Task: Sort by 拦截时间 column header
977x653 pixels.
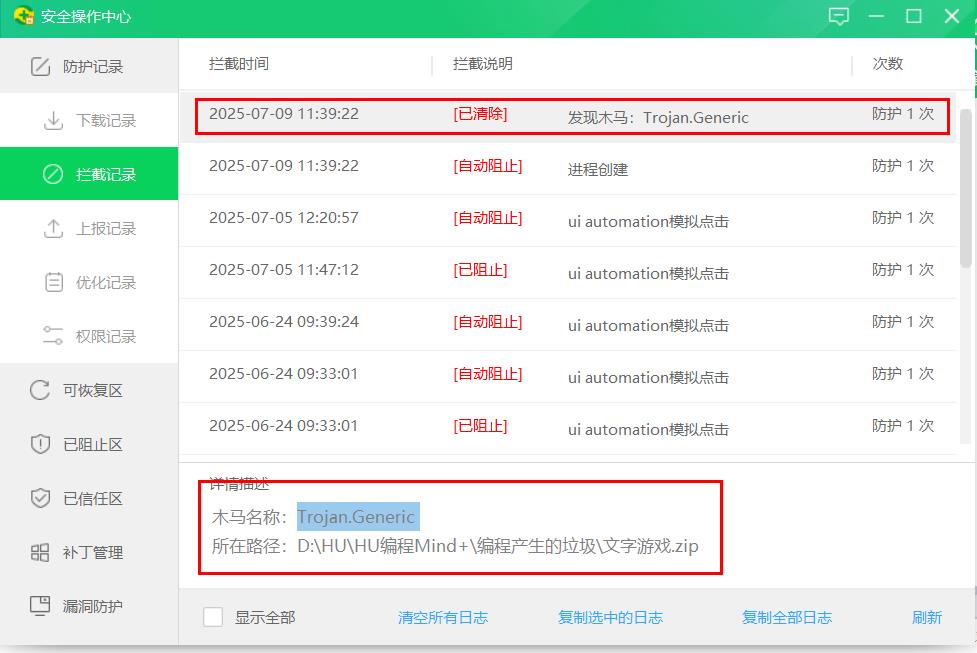Action: pos(239,64)
